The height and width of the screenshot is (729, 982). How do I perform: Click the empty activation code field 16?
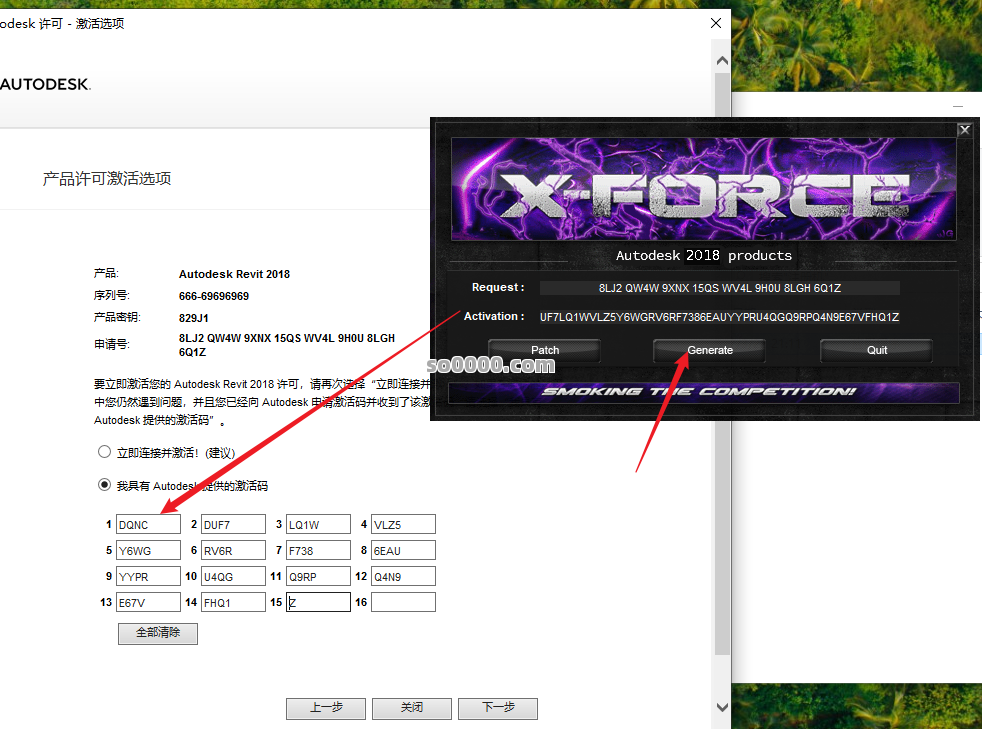pos(403,602)
